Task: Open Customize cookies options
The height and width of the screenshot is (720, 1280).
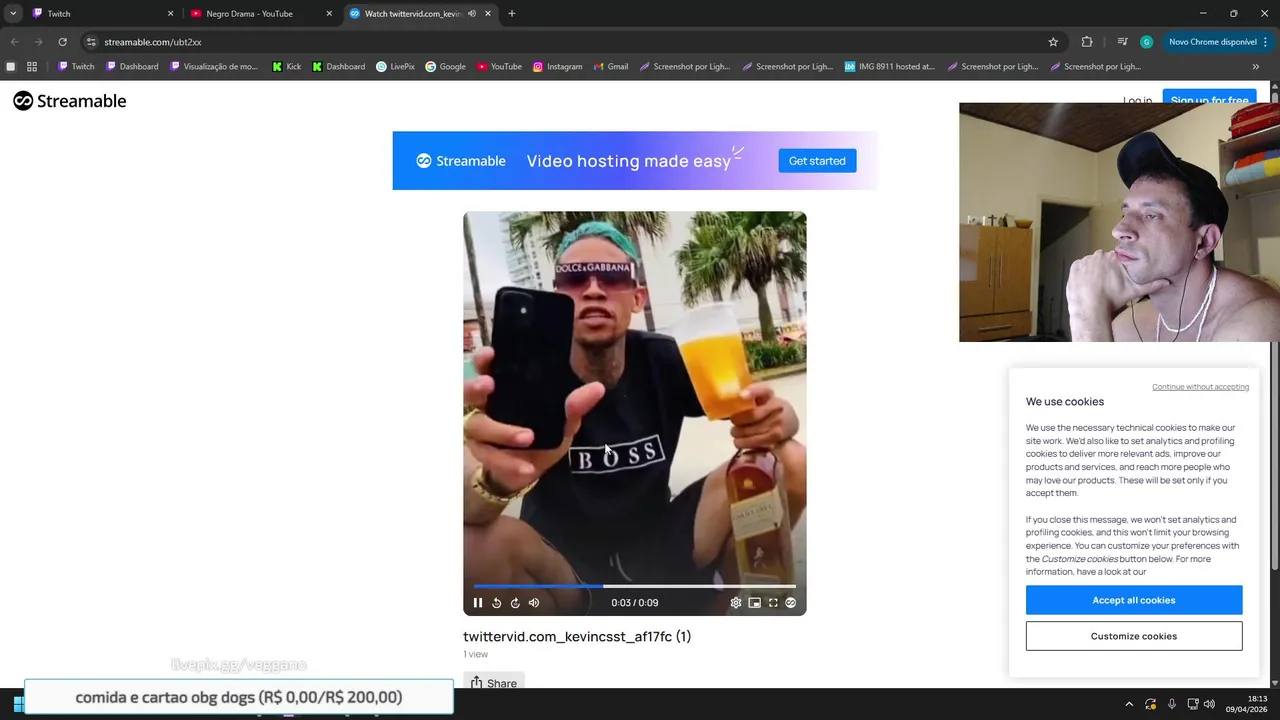Action: click(x=1134, y=636)
